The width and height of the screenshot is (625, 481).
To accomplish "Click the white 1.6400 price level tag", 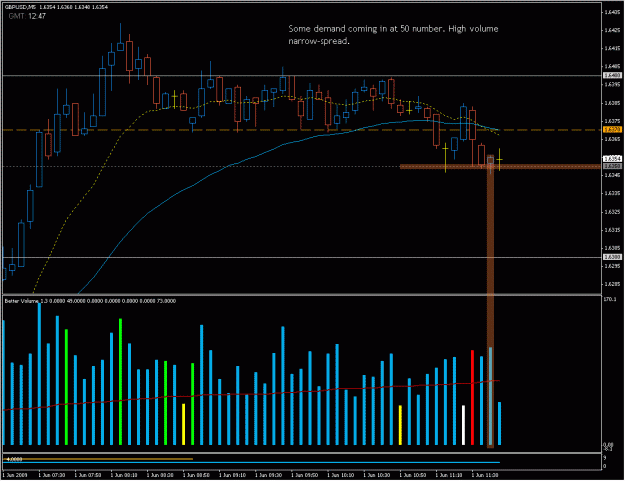I will (x=612, y=75).
